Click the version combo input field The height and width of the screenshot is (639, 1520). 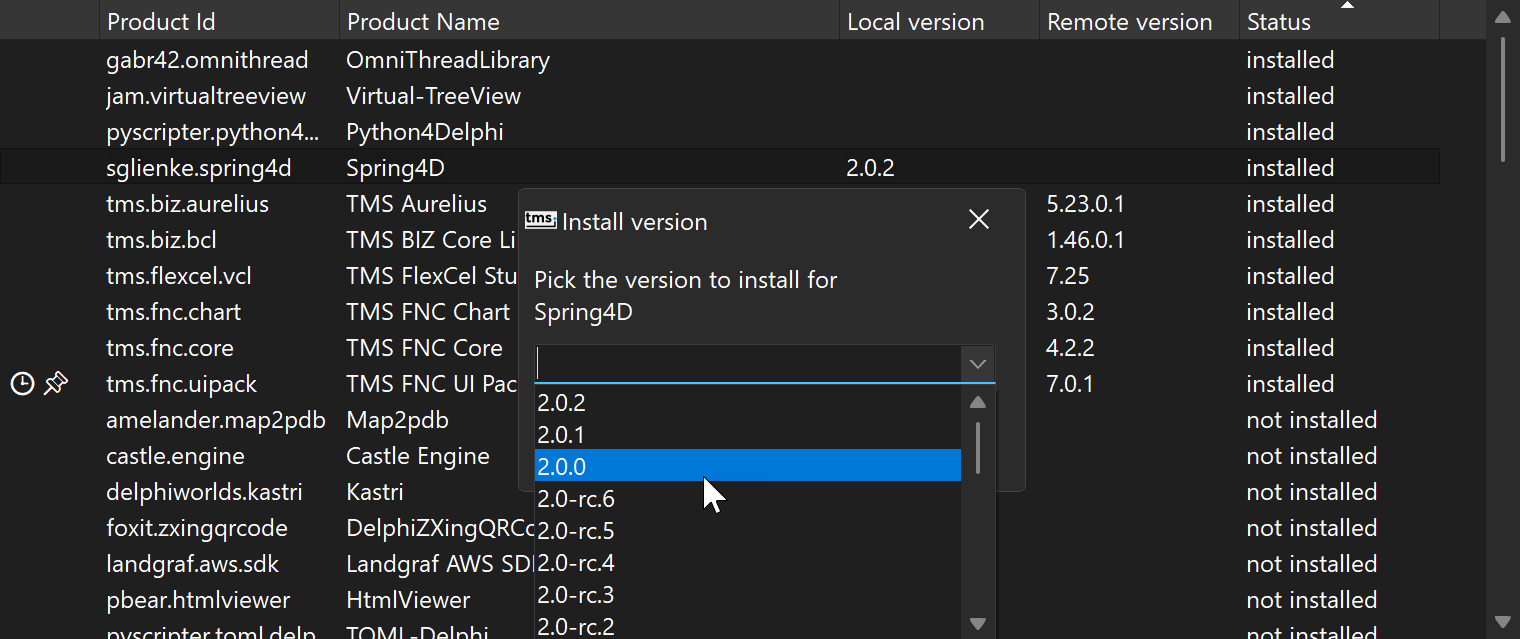pos(750,364)
